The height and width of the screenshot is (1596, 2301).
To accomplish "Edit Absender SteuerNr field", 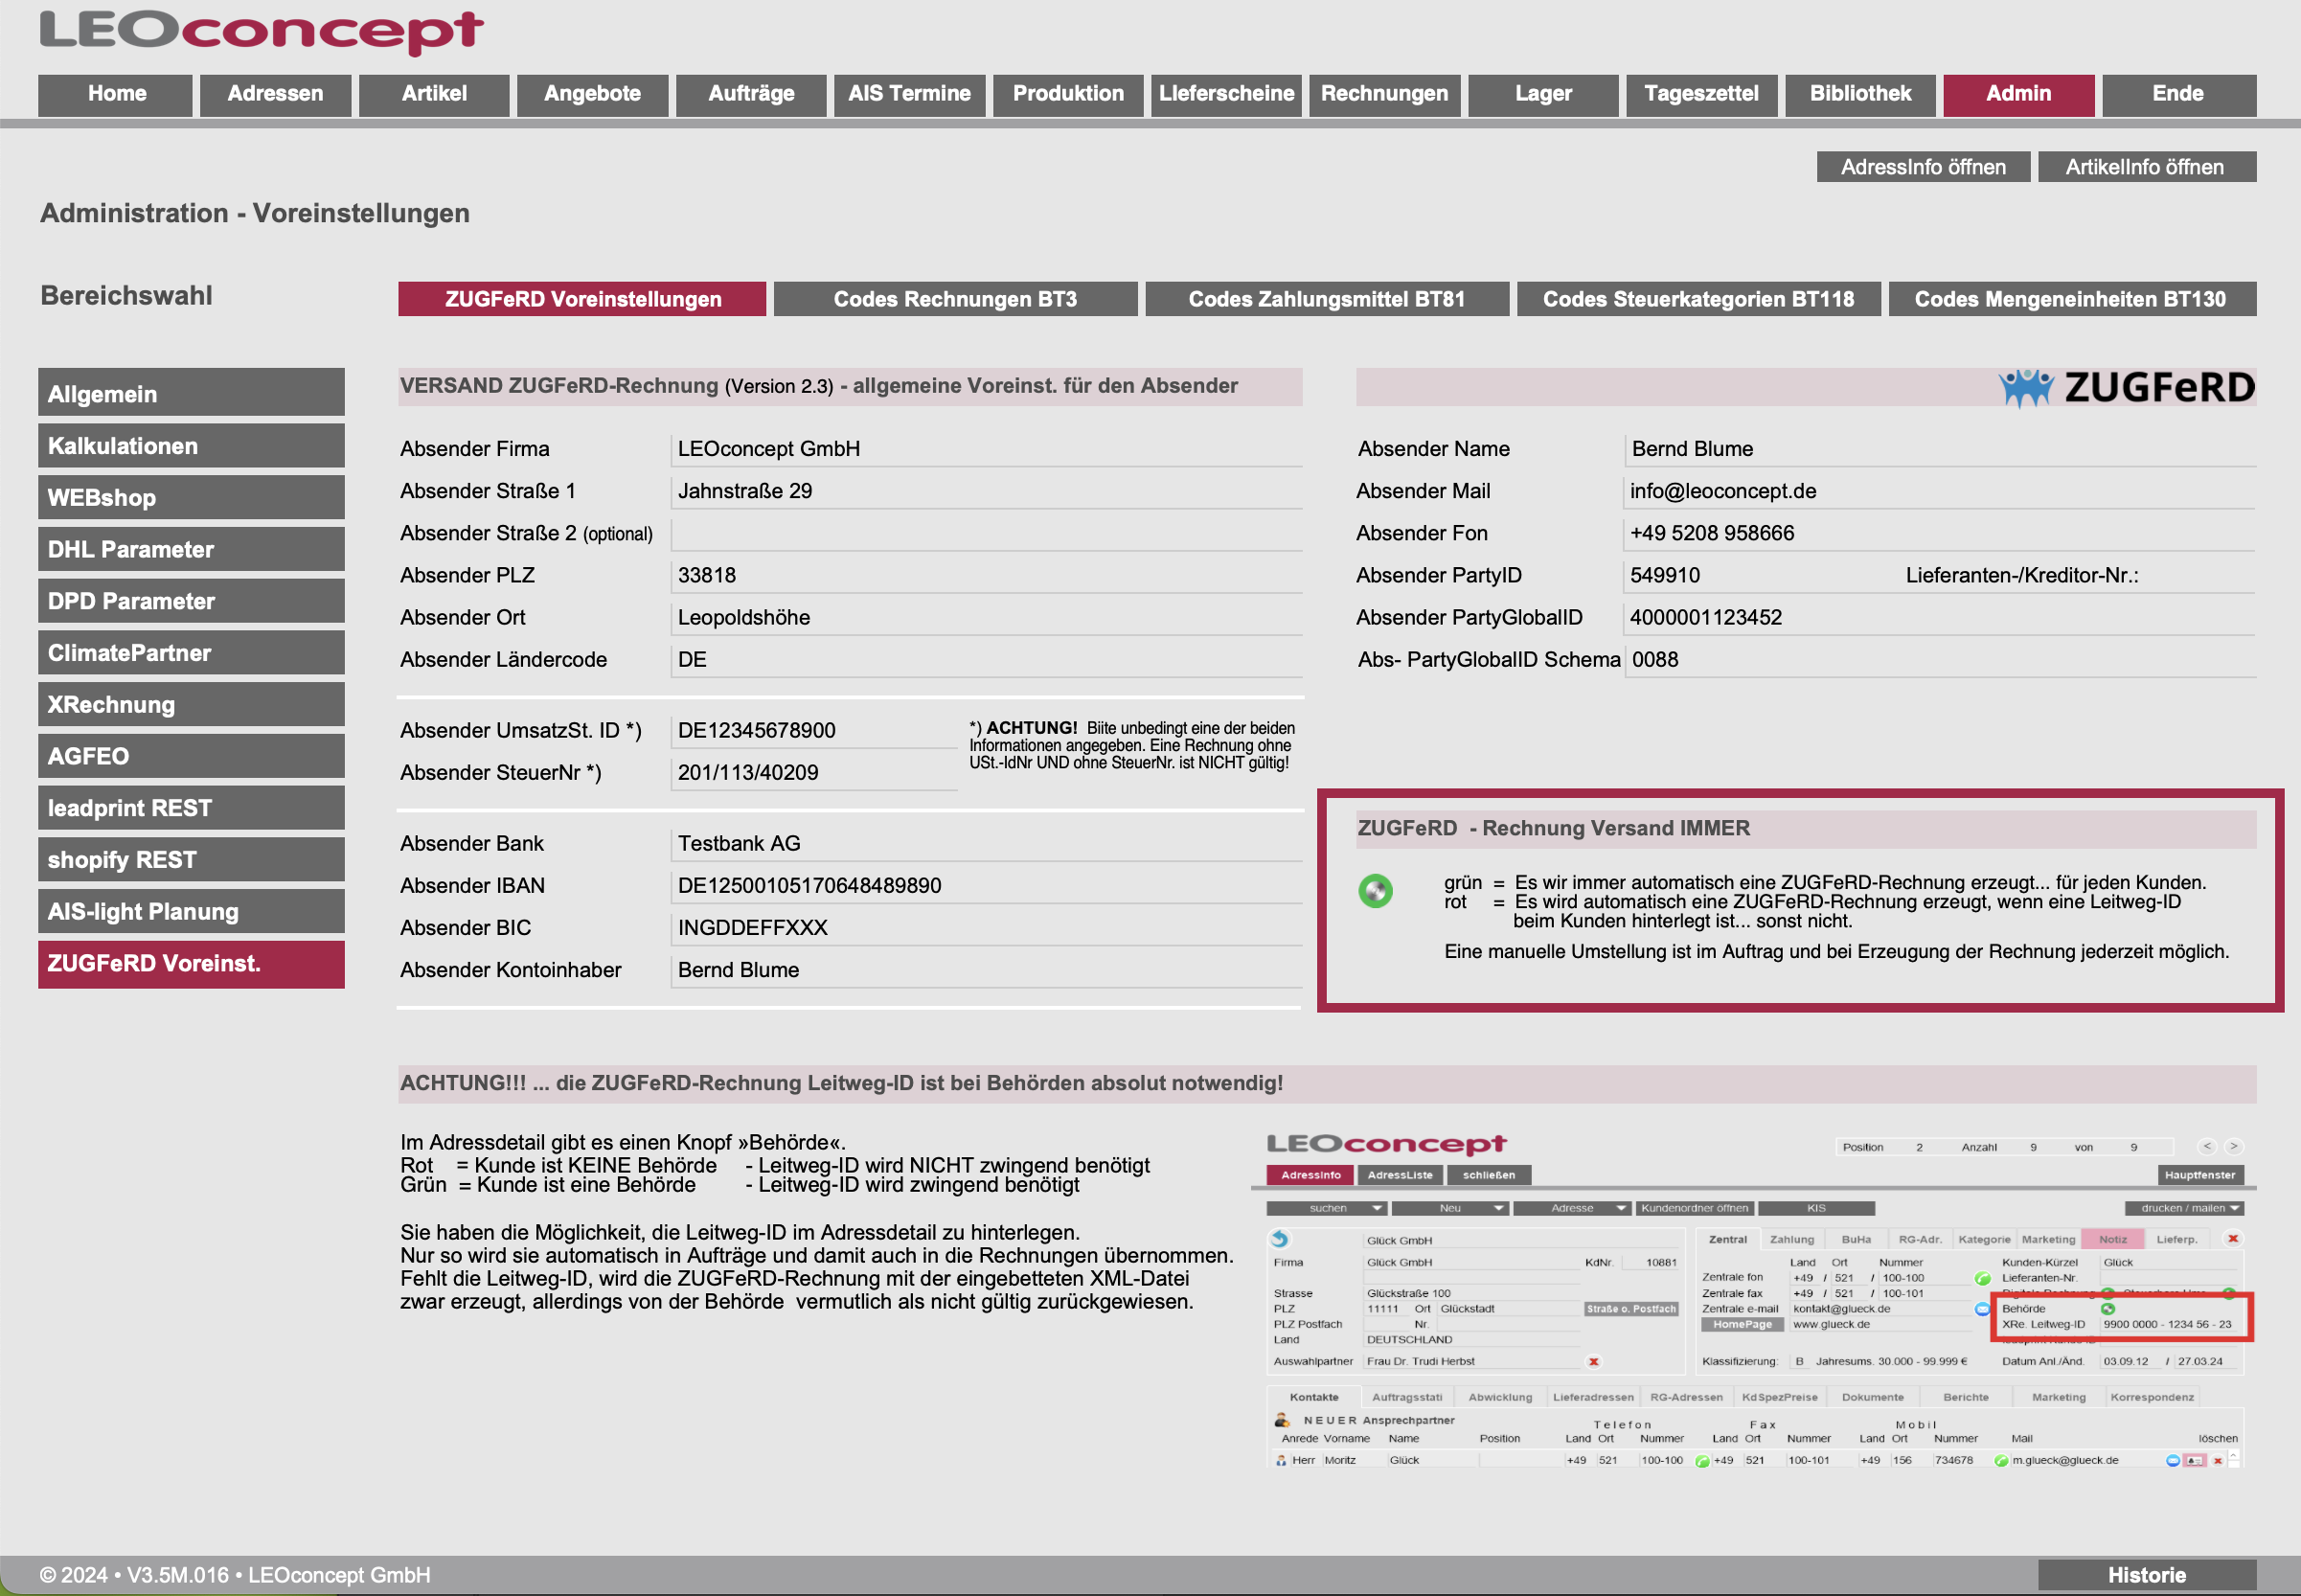I will (x=814, y=772).
